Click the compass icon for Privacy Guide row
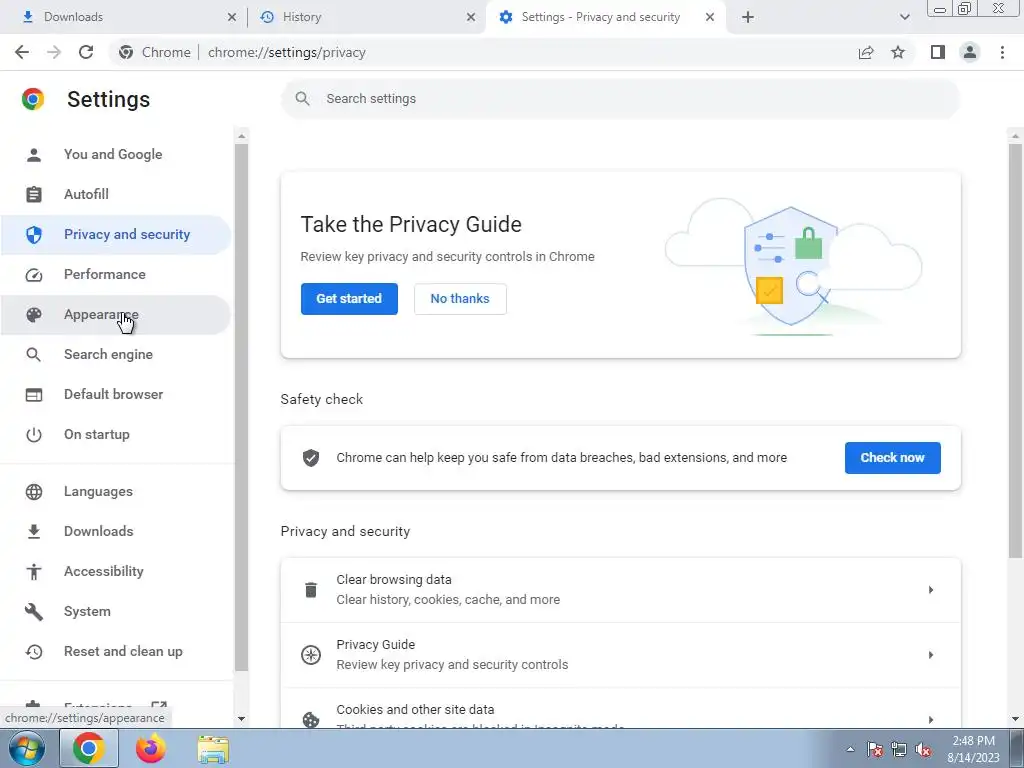This screenshot has height=768, width=1024. click(311, 654)
